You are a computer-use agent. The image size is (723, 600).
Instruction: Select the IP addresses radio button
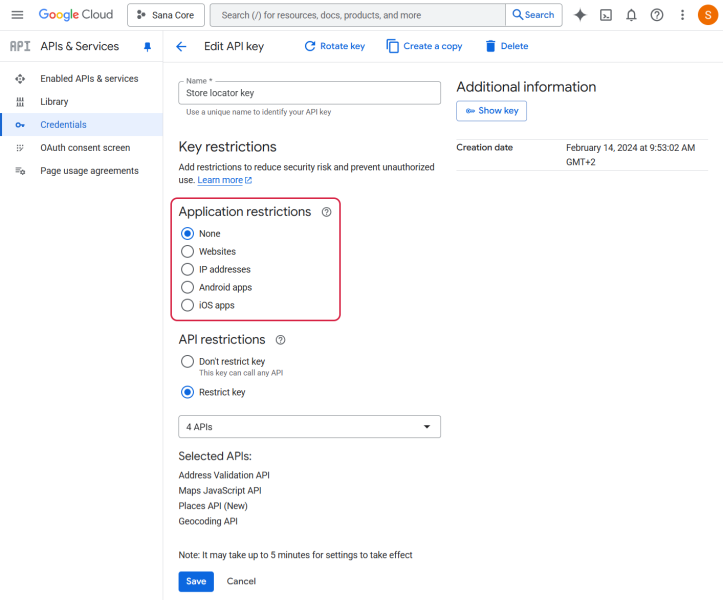(x=187, y=270)
